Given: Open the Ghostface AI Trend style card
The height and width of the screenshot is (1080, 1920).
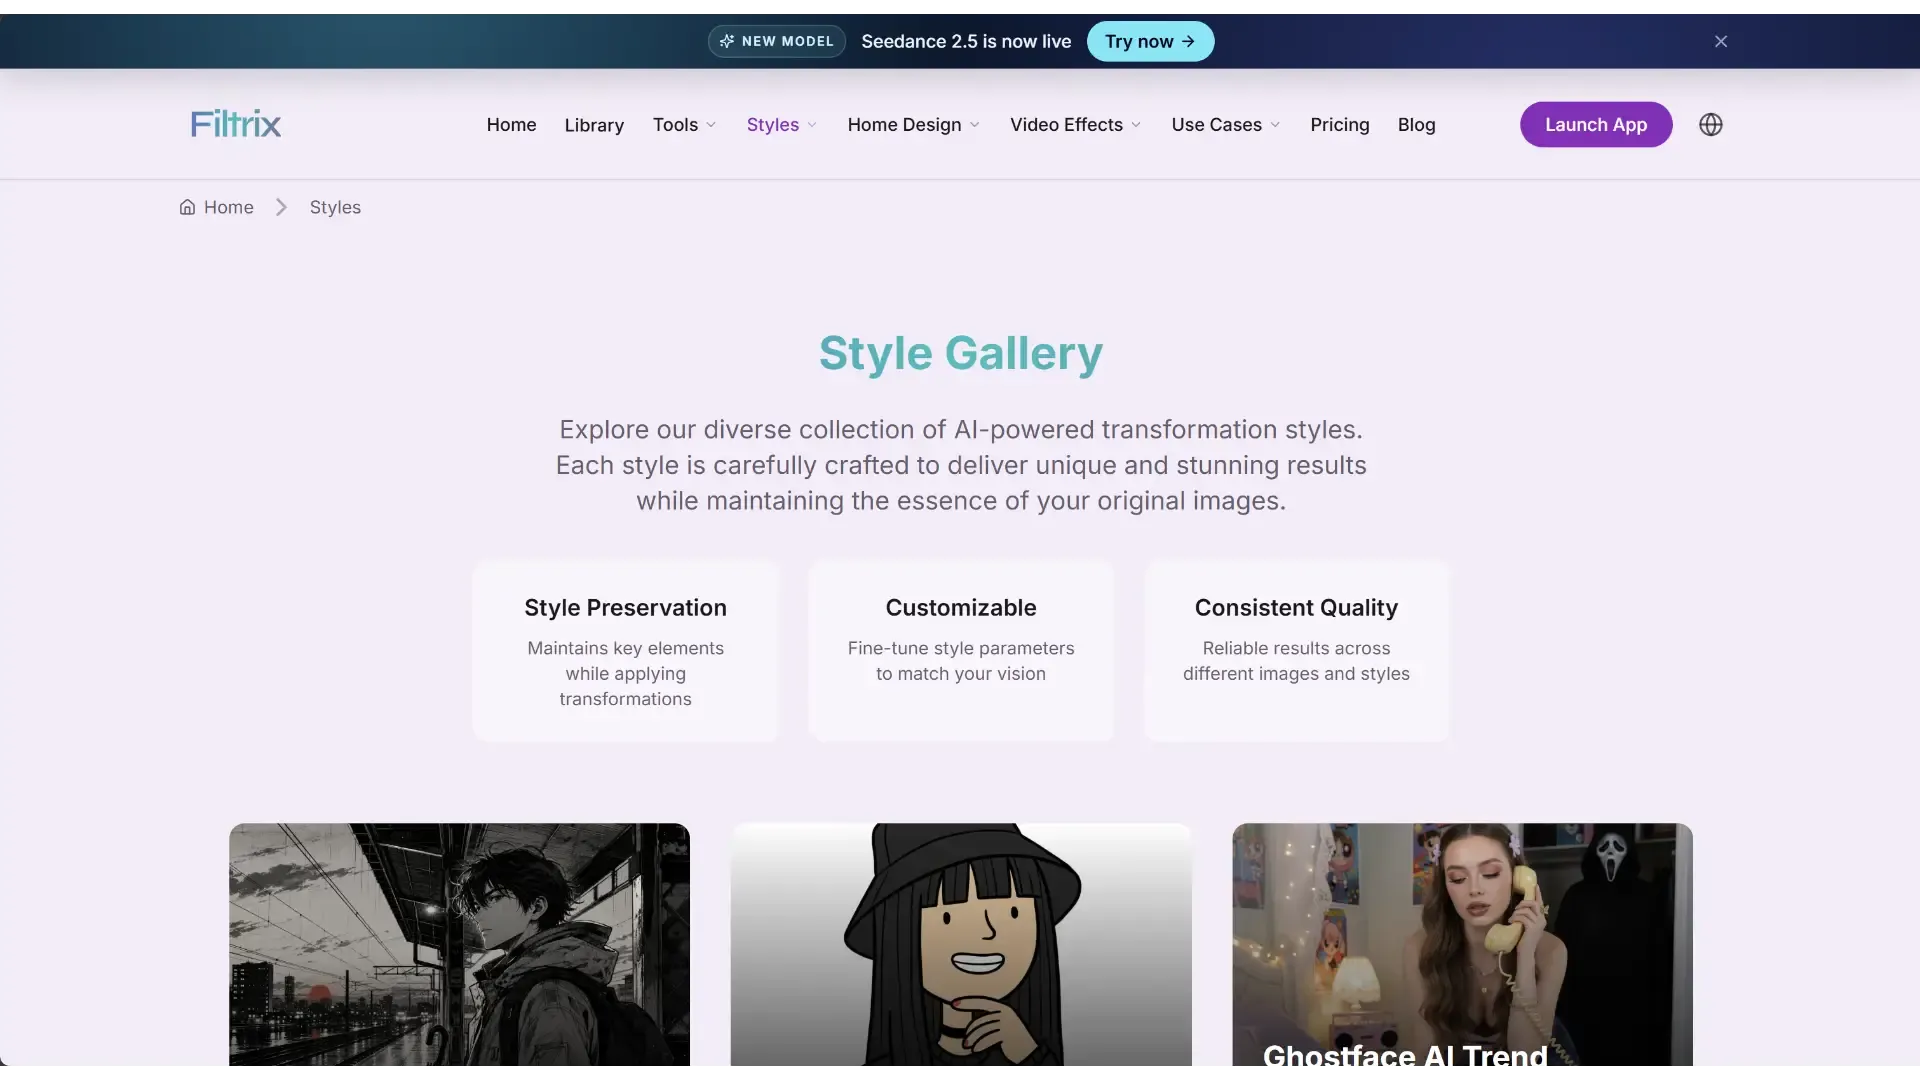Looking at the screenshot, I should (x=1462, y=944).
